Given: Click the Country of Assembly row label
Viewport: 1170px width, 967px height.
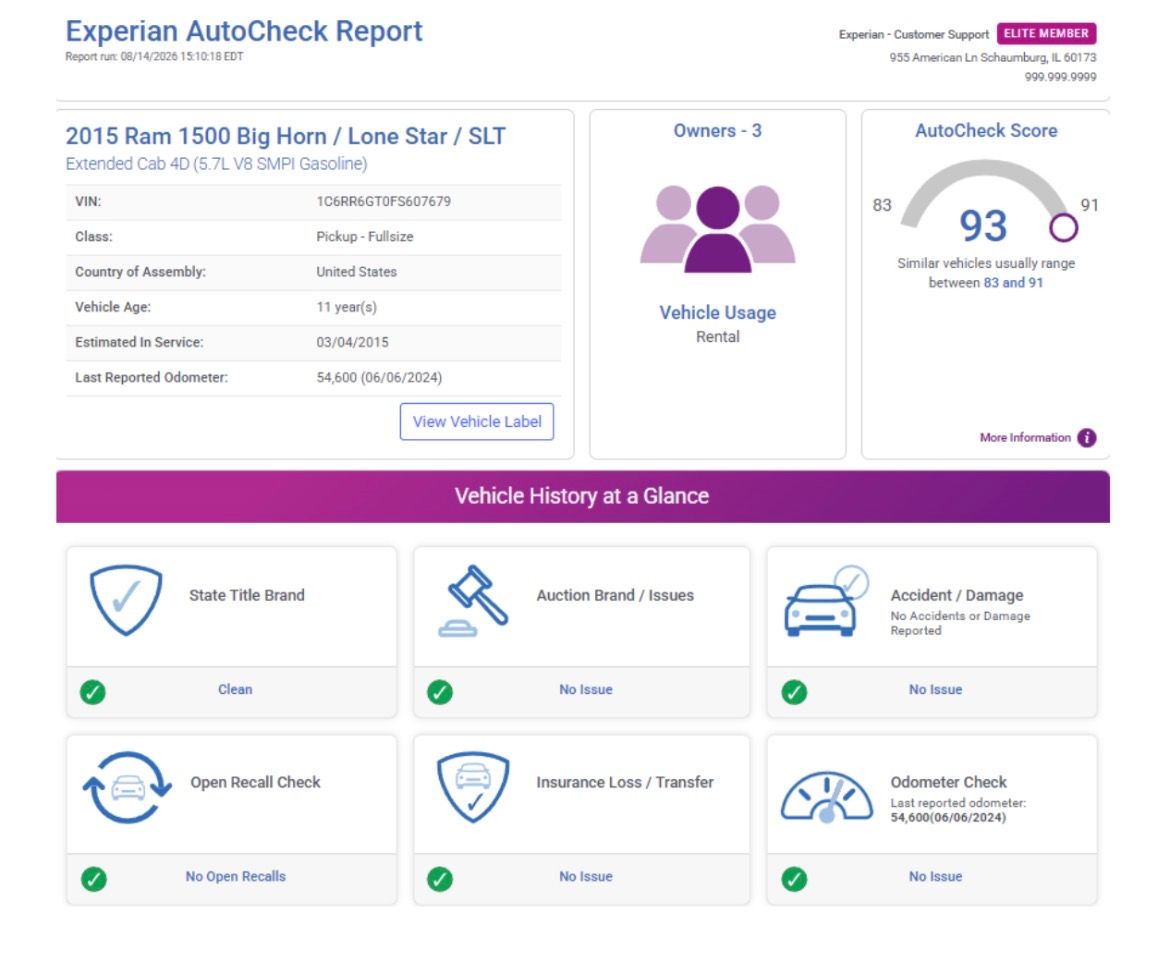Looking at the screenshot, I should 140,272.
